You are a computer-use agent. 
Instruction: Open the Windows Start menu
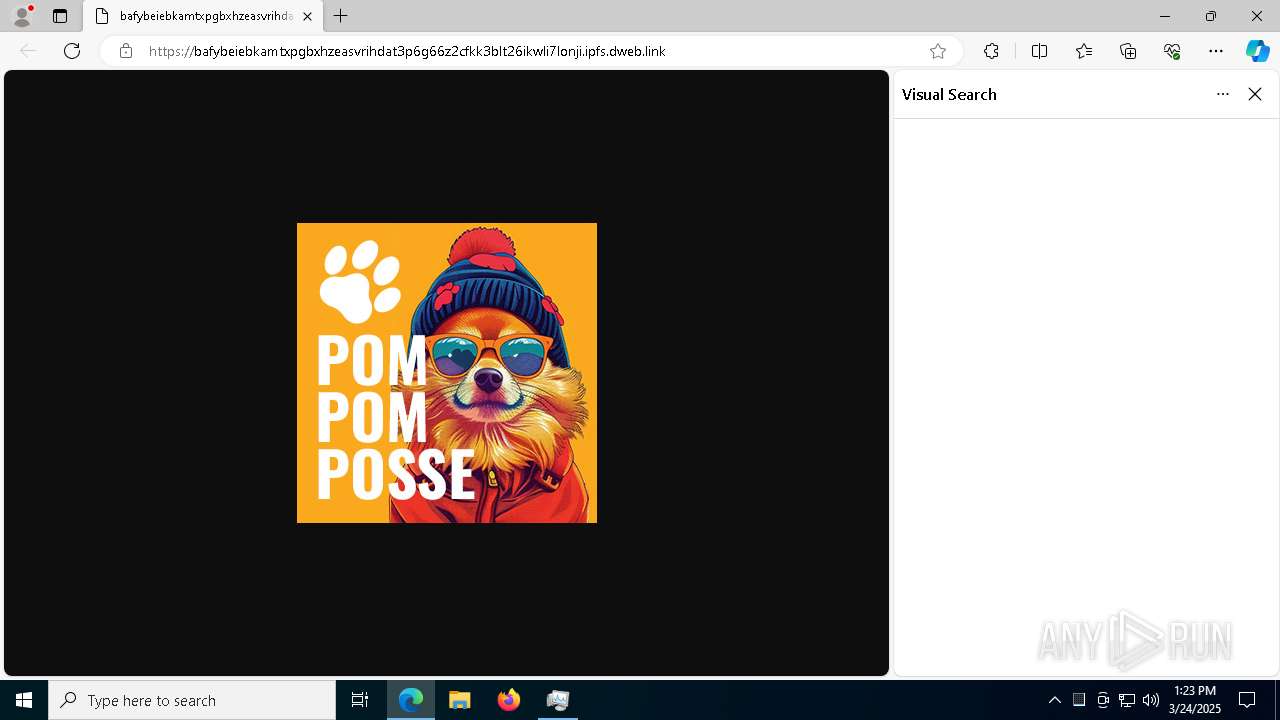pyautogui.click(x=24, y=700)
